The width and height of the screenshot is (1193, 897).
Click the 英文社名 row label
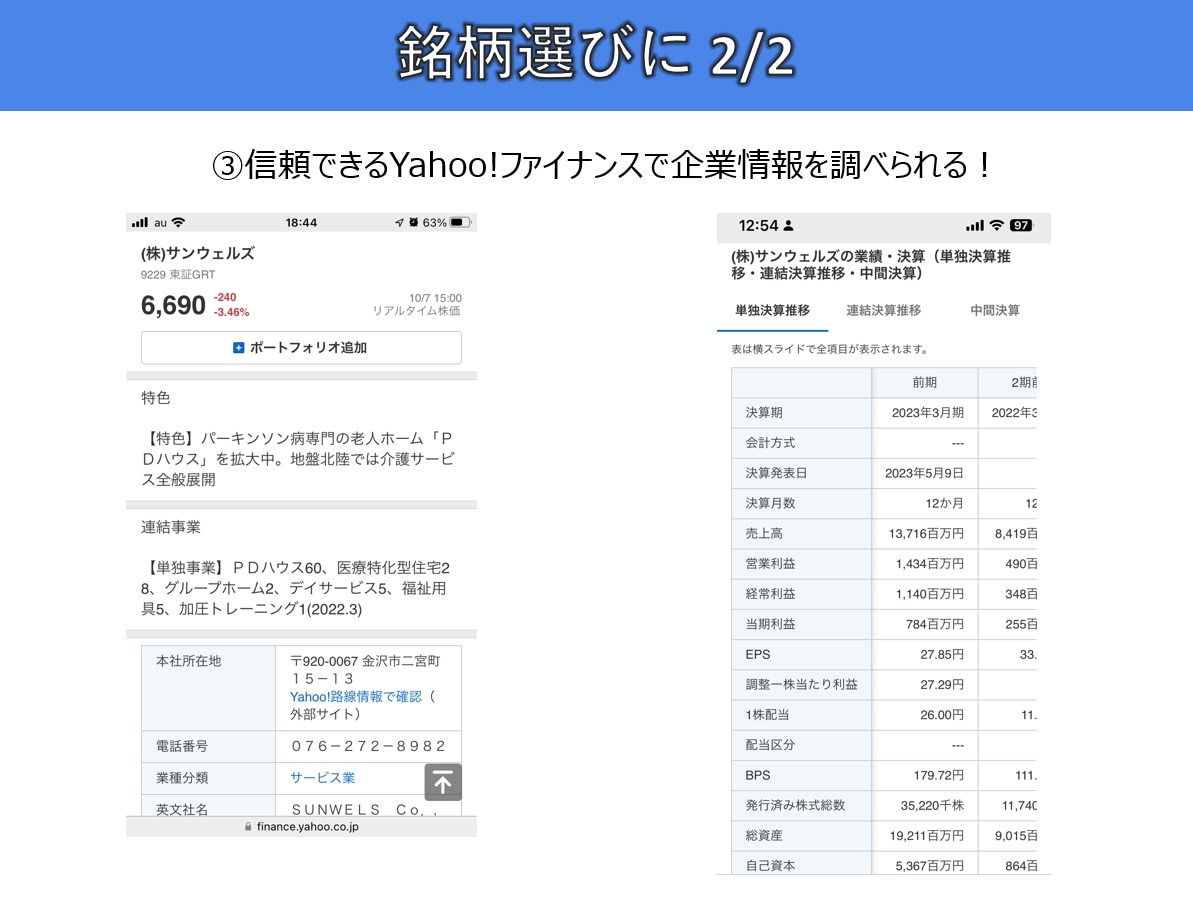pyautogui.click(x=182, y=809)
